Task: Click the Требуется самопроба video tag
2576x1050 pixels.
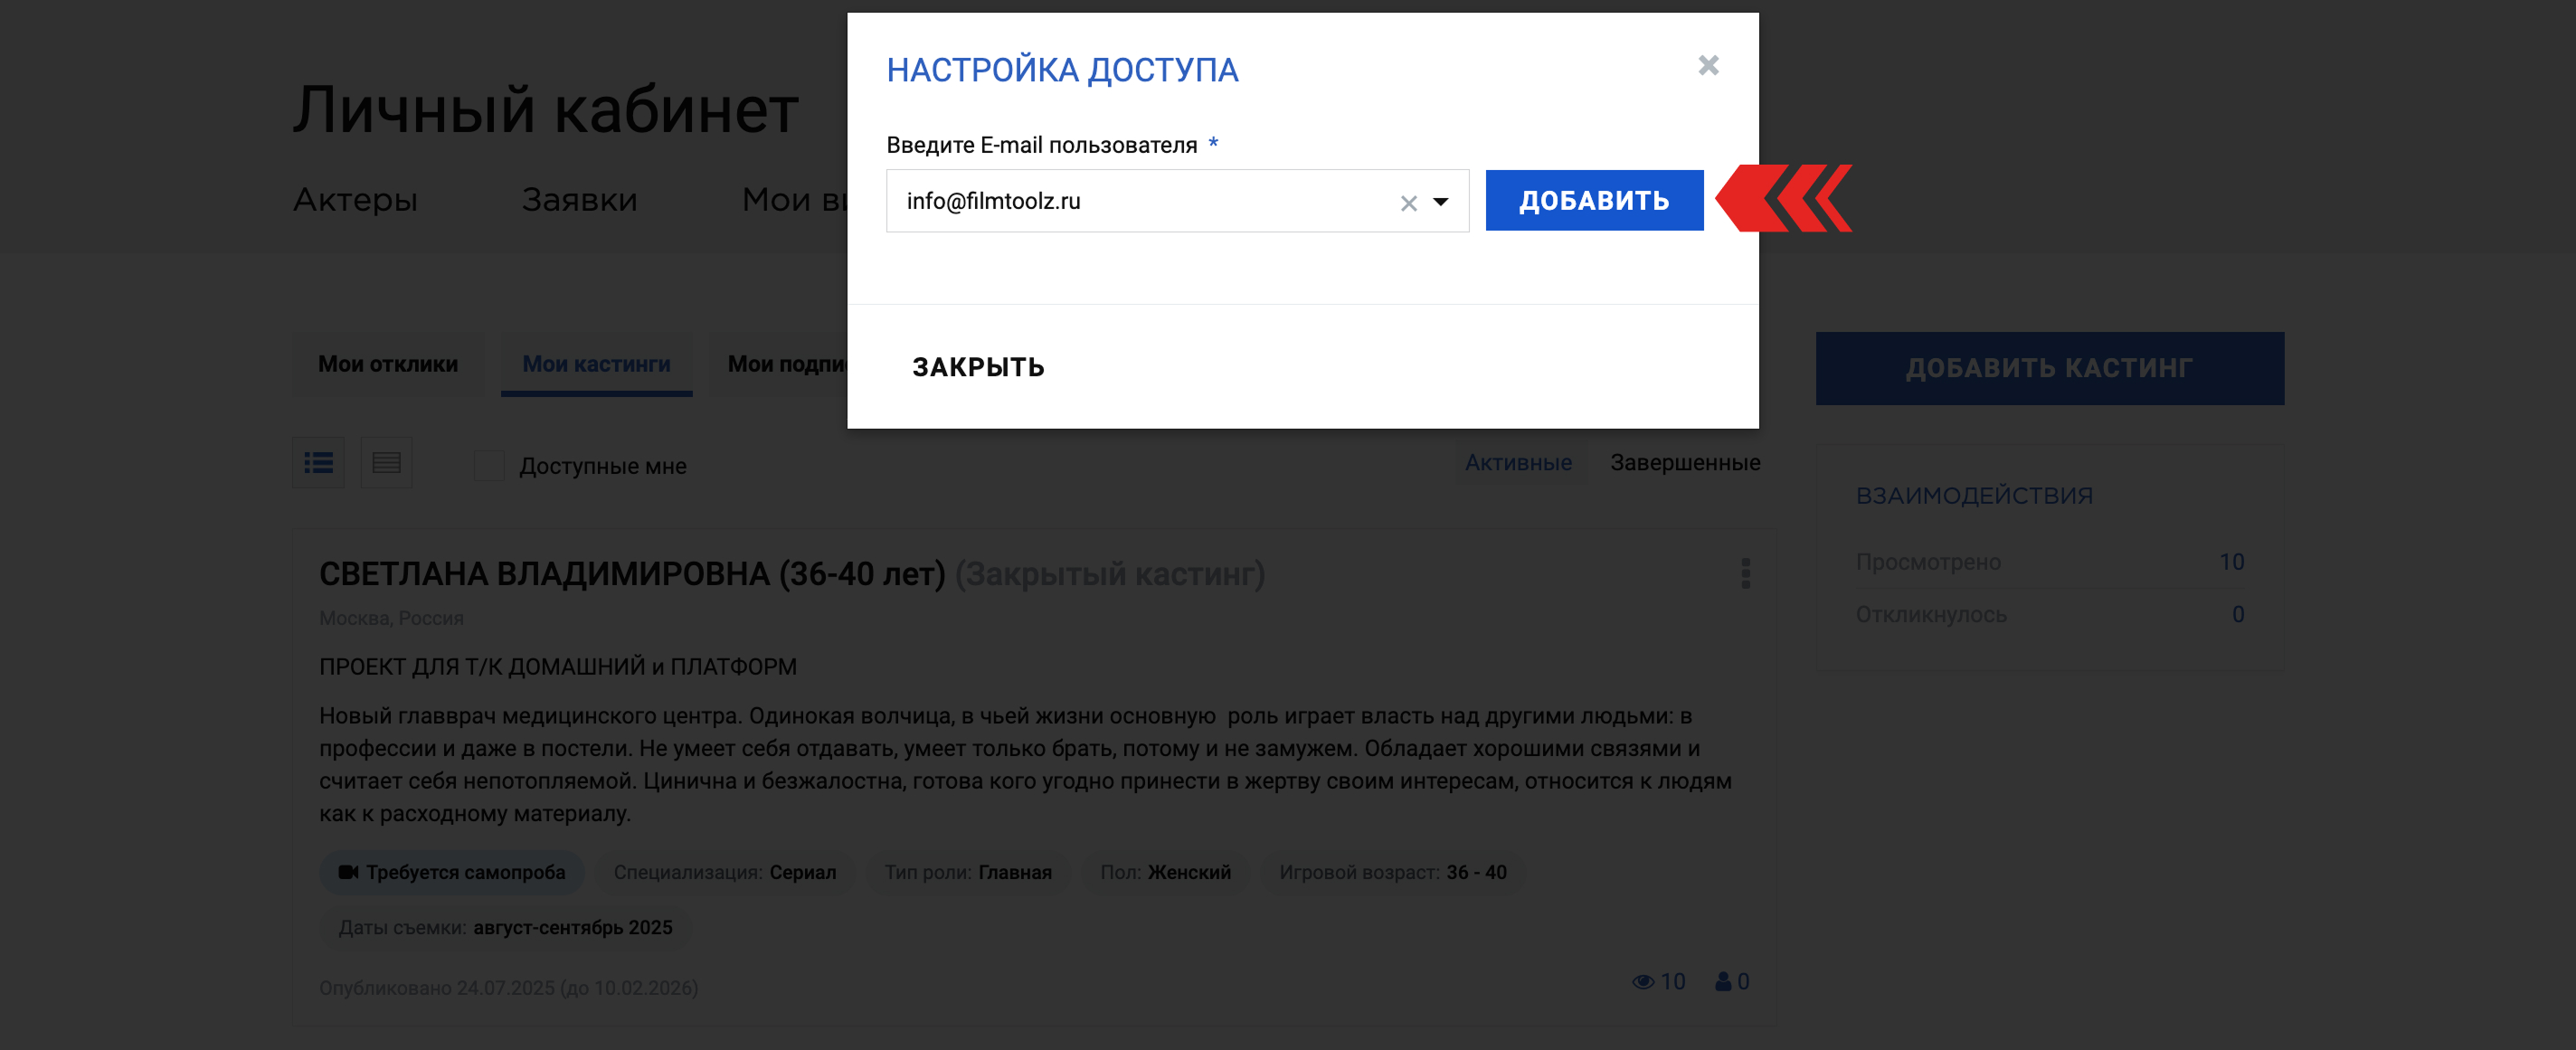Action: [x=452, y=872]
